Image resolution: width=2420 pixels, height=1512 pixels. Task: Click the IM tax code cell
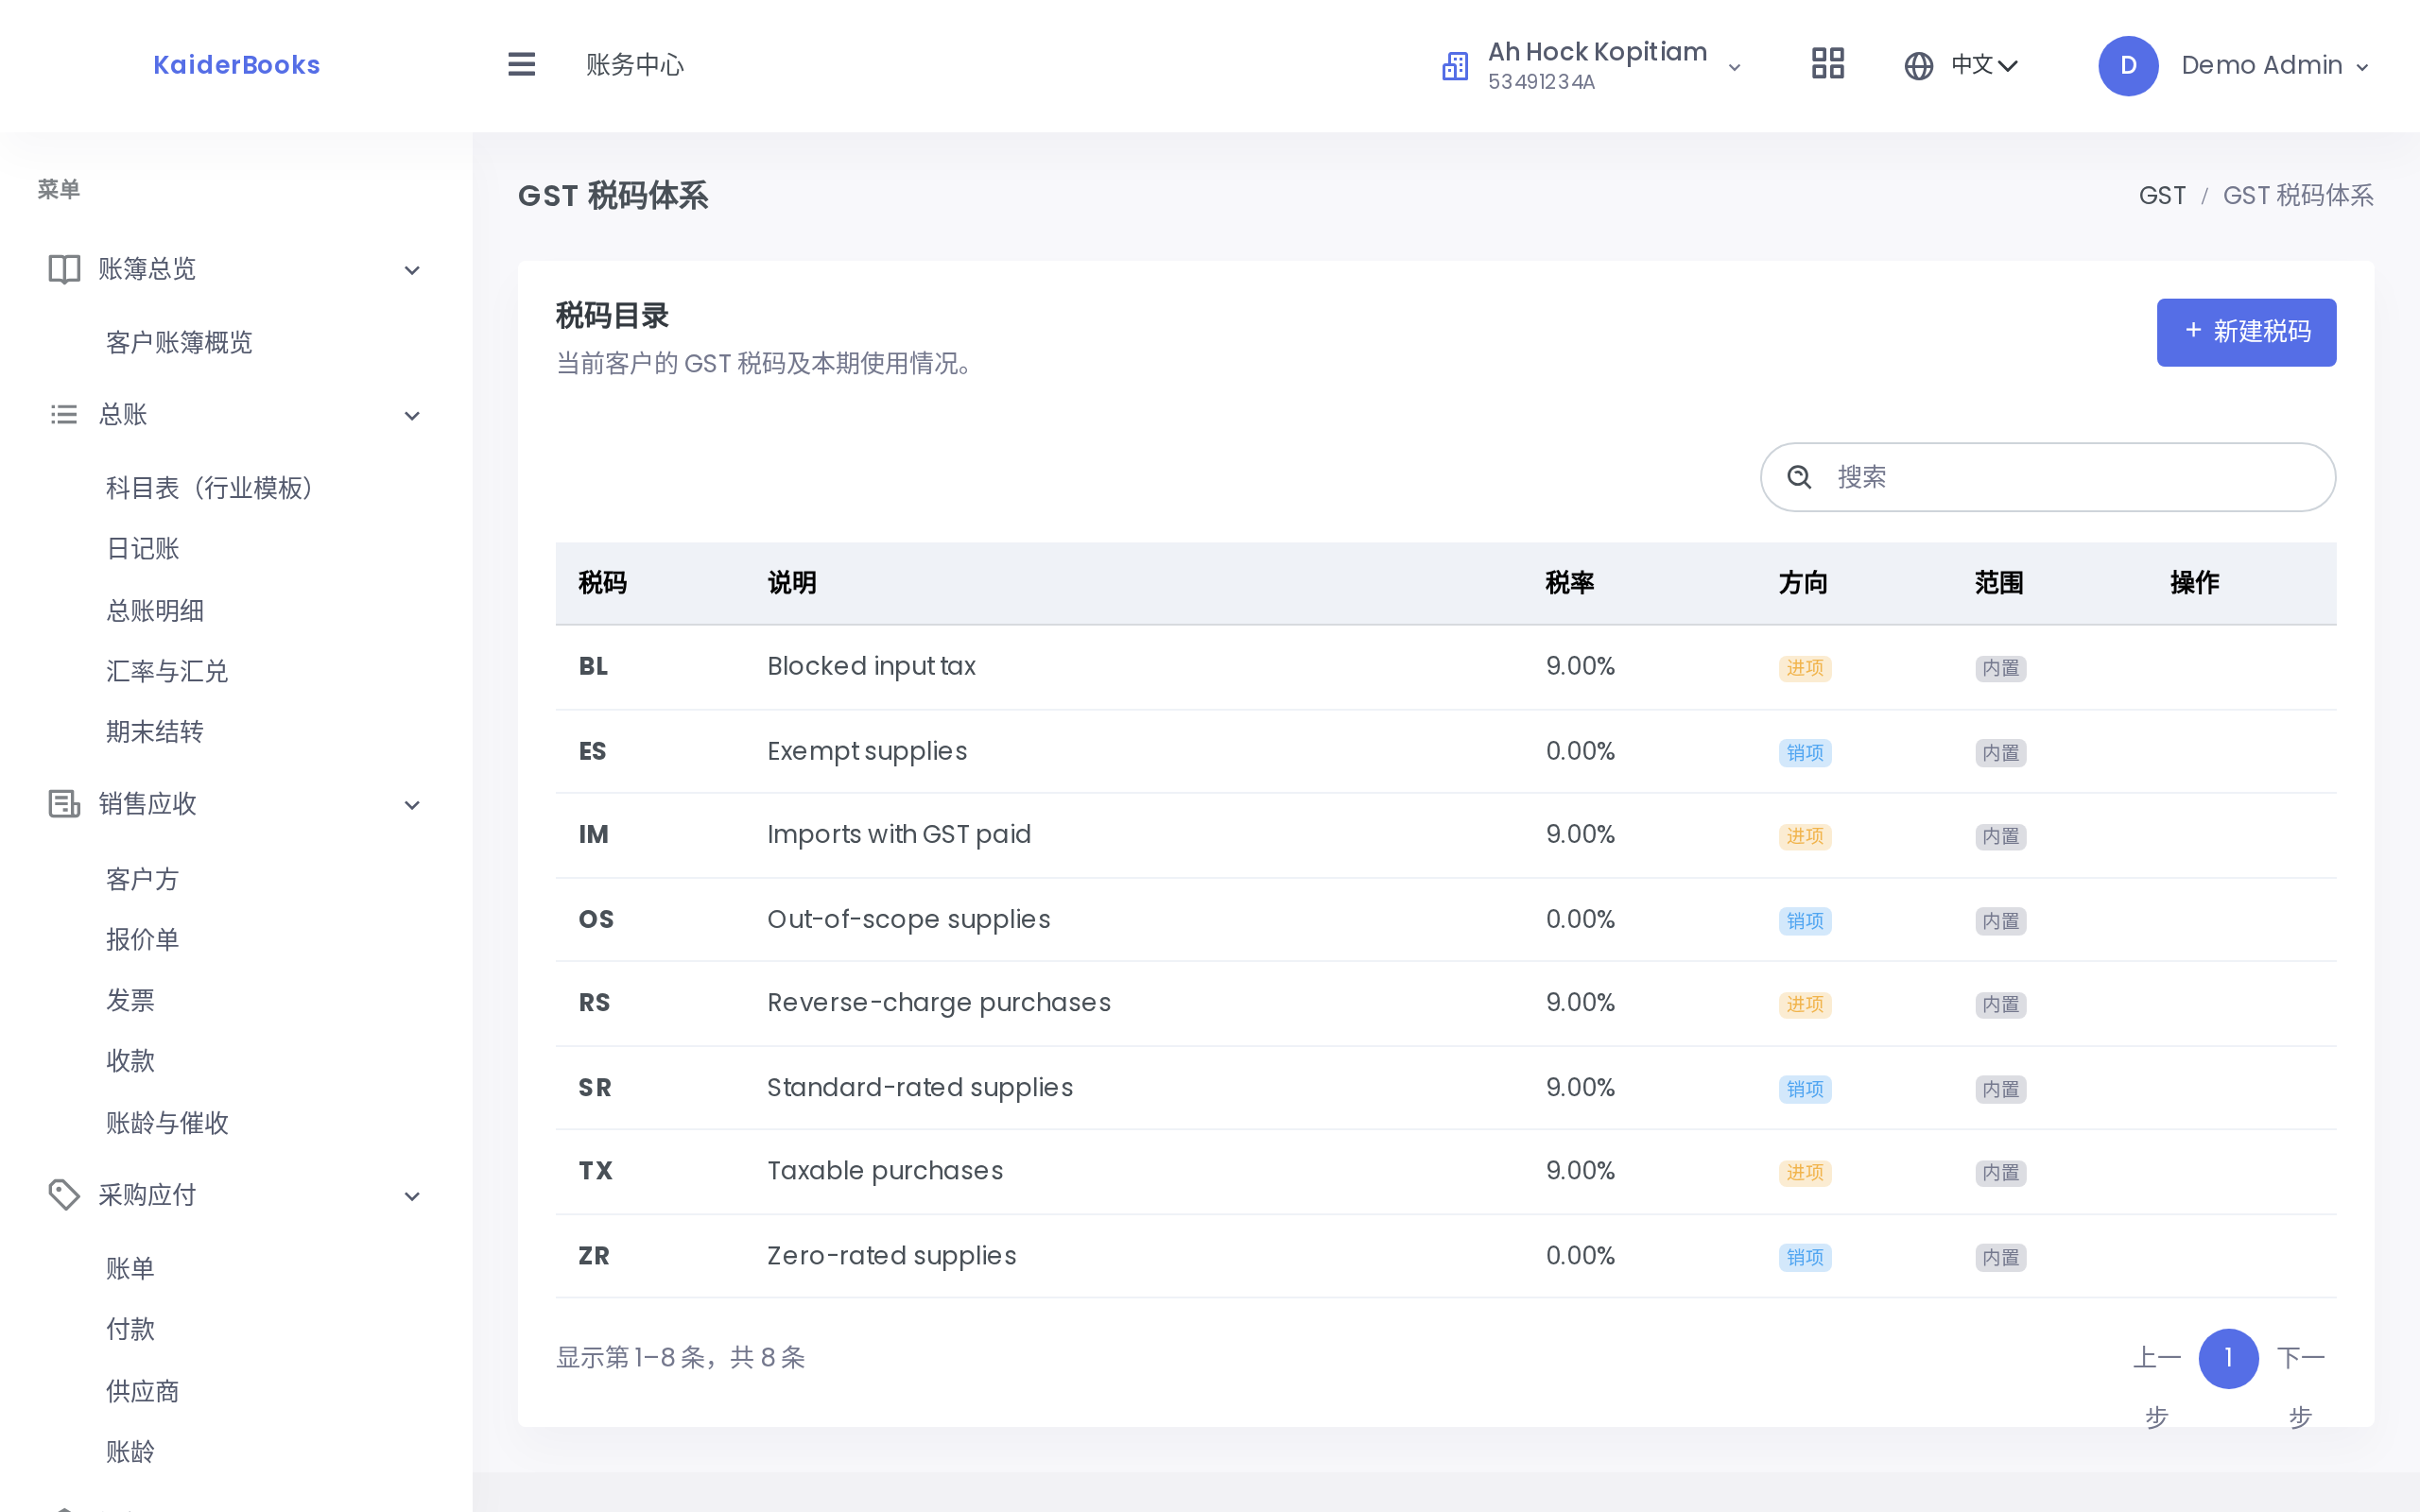pos(593,835)
